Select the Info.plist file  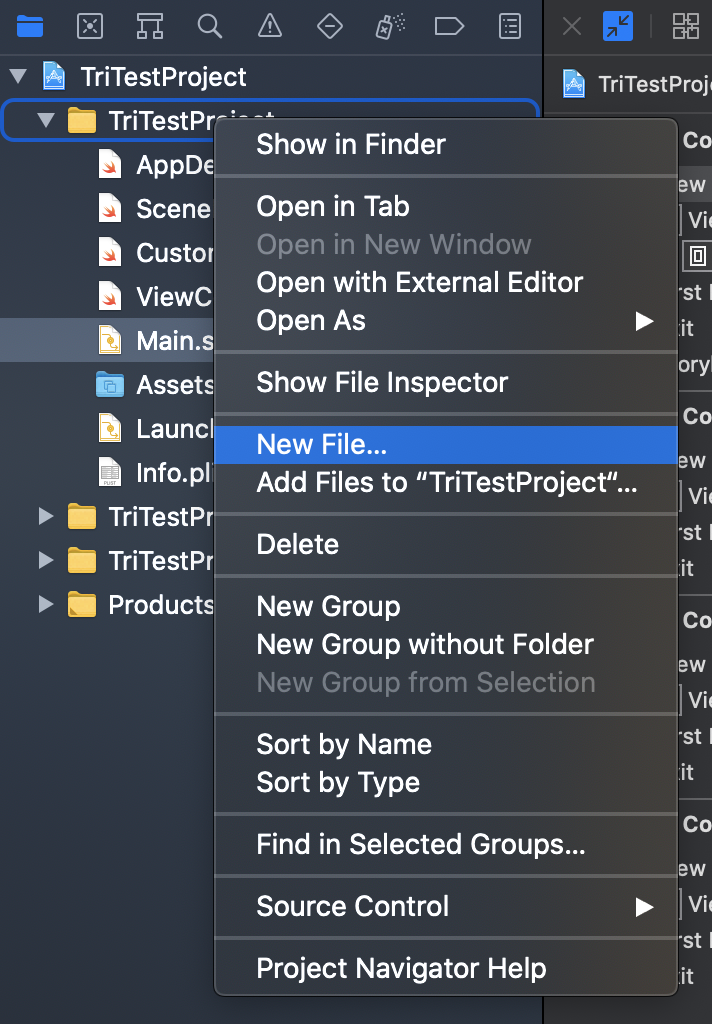click(x=160, y=472)
